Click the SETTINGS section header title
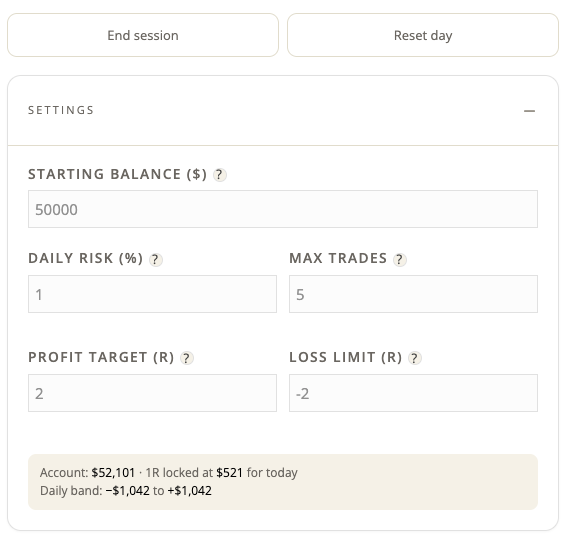 pyautogui.click(x=61, y=110)
